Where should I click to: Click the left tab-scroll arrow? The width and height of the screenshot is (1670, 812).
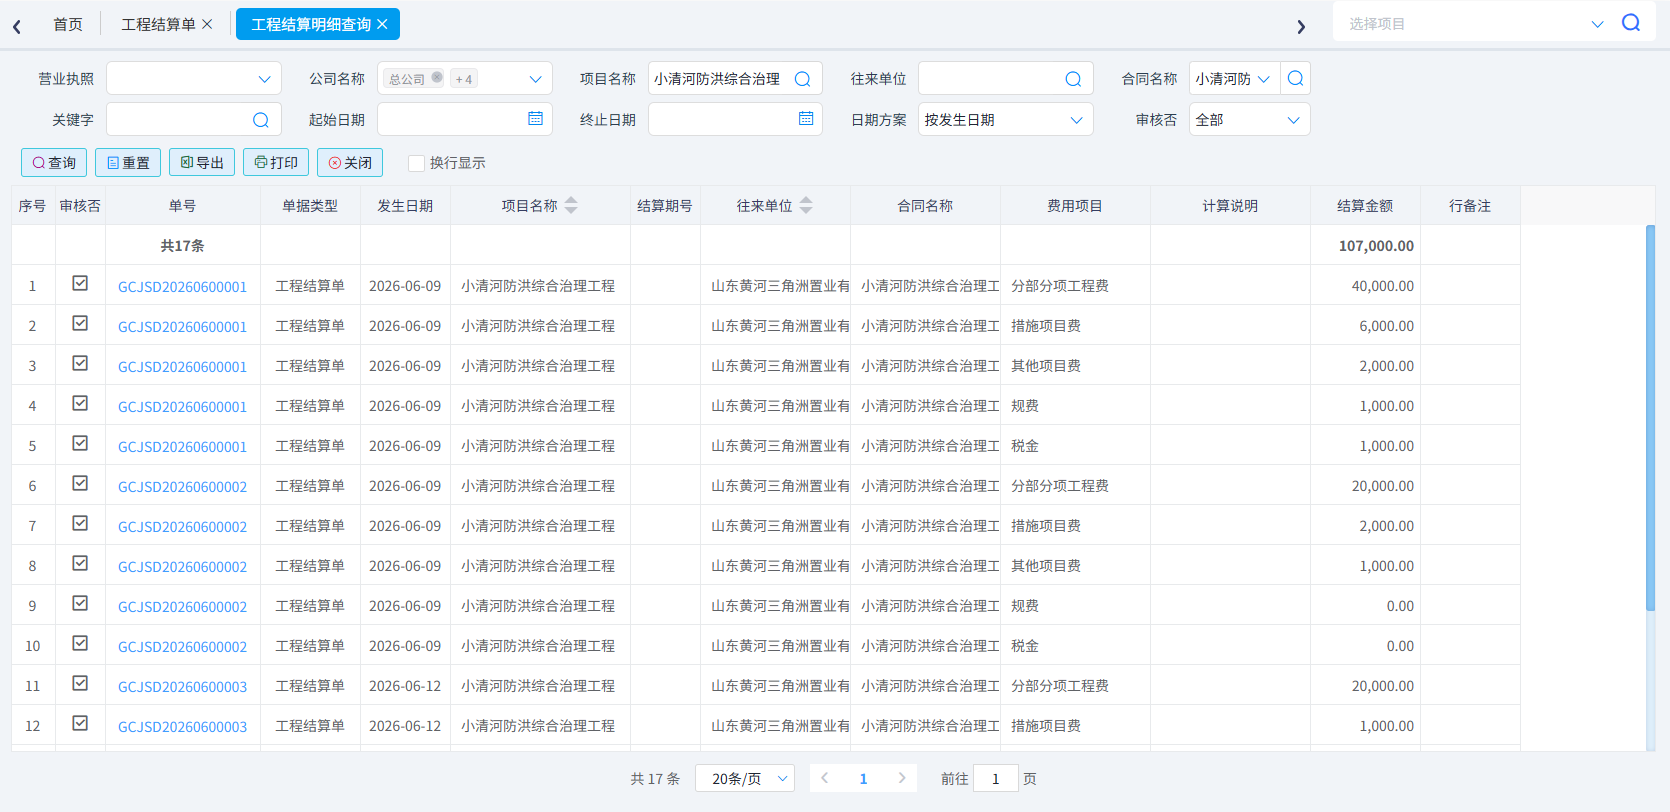(17, 26)
